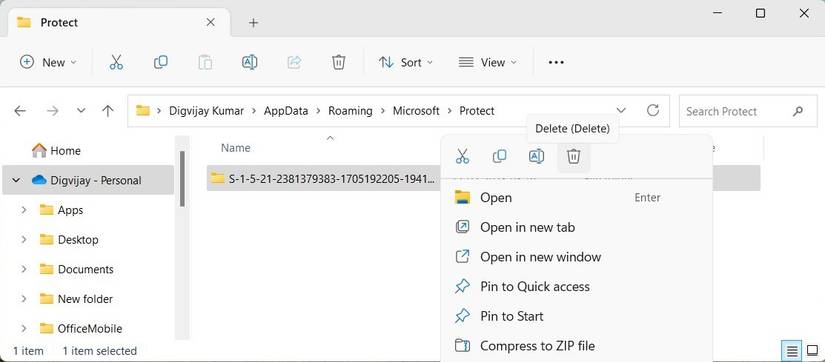Click in the Search Protect field
Viewport: 825px width, 362px height.
click(747, 111)
